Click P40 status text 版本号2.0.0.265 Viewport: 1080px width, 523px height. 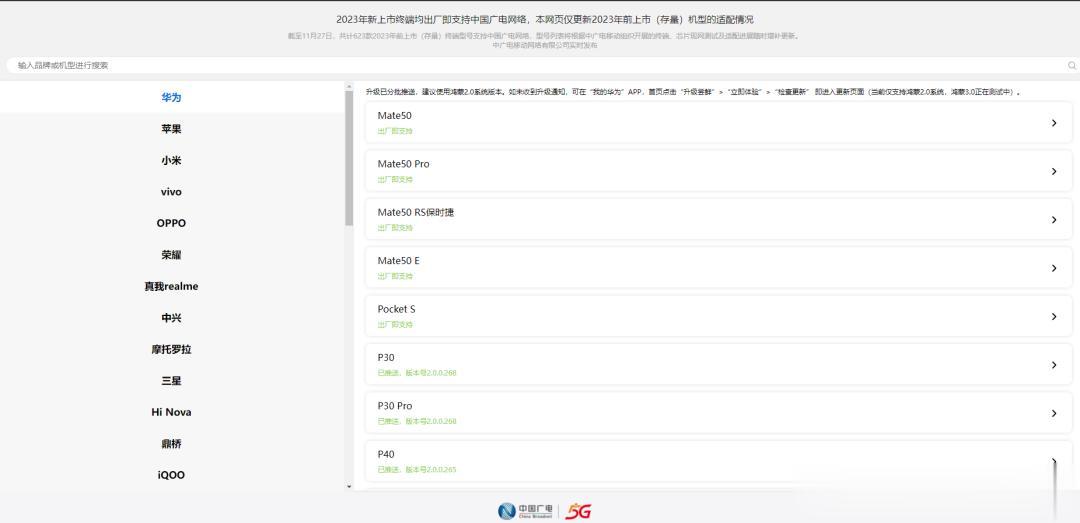[x=430, y=469]
